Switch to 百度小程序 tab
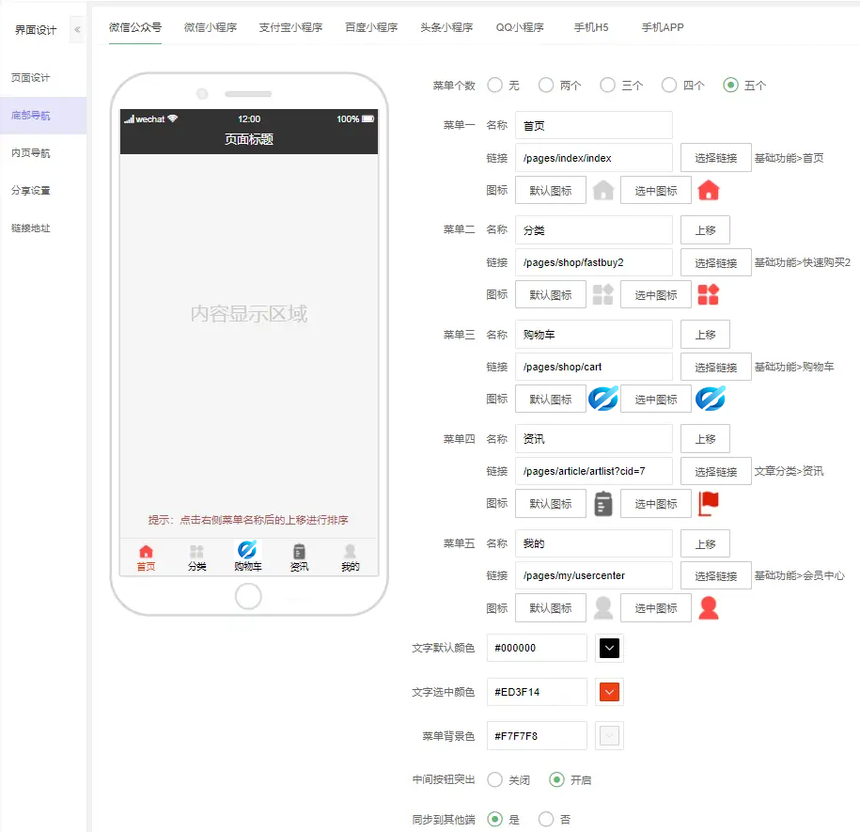 point(371,27)
